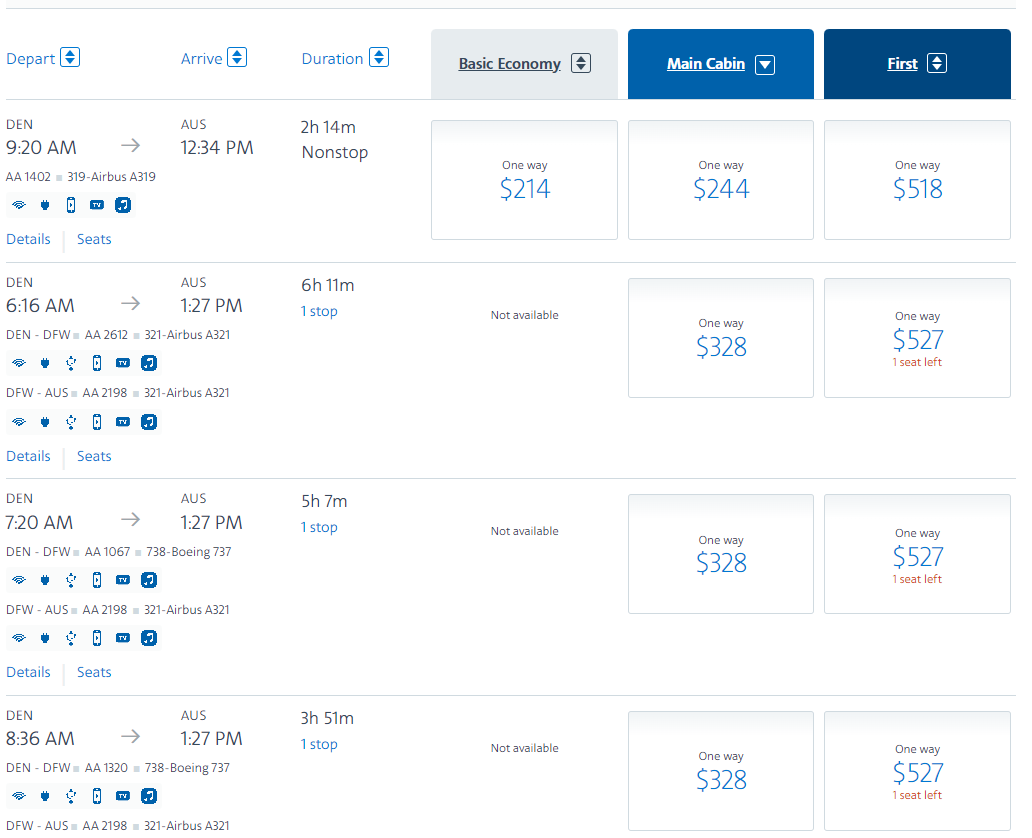Click Wi-Fi icon for AA 1320 flight
Screen dimensions: 1032x838
pos(19,796)
